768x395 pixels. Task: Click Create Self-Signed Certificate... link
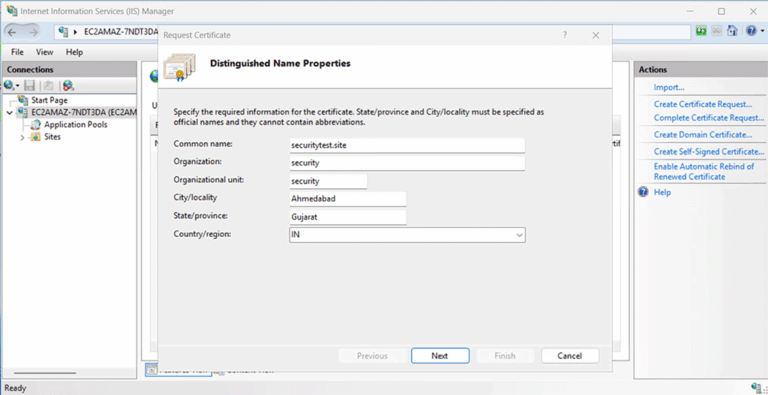pyautogui.click(x=709, y=151)
